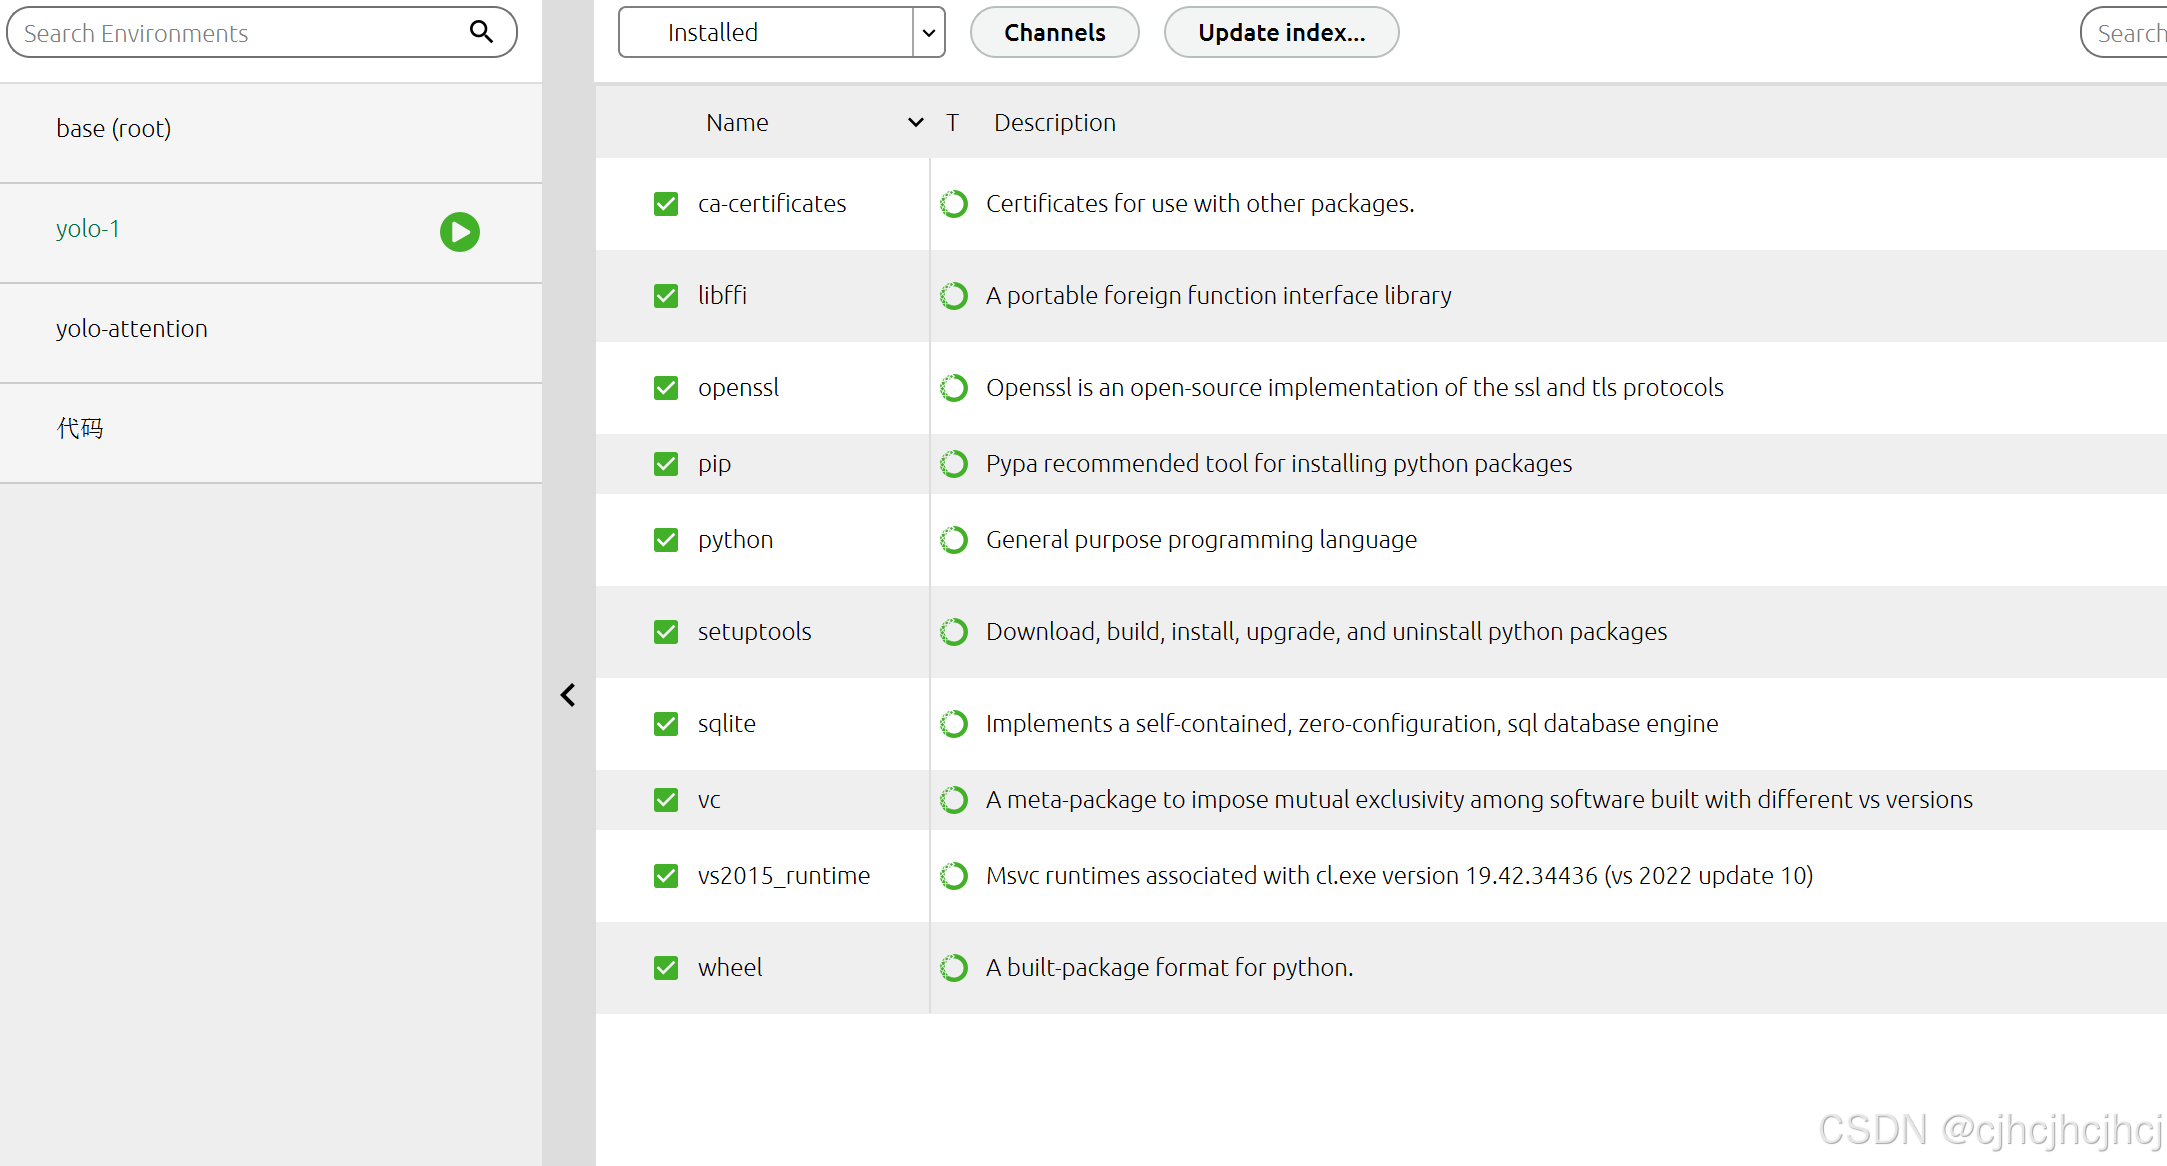Viewport: 2167px width, 1166px height.
Task: Click the type icon for libffi
Action: pyautogui.click(x=954, y=296)
